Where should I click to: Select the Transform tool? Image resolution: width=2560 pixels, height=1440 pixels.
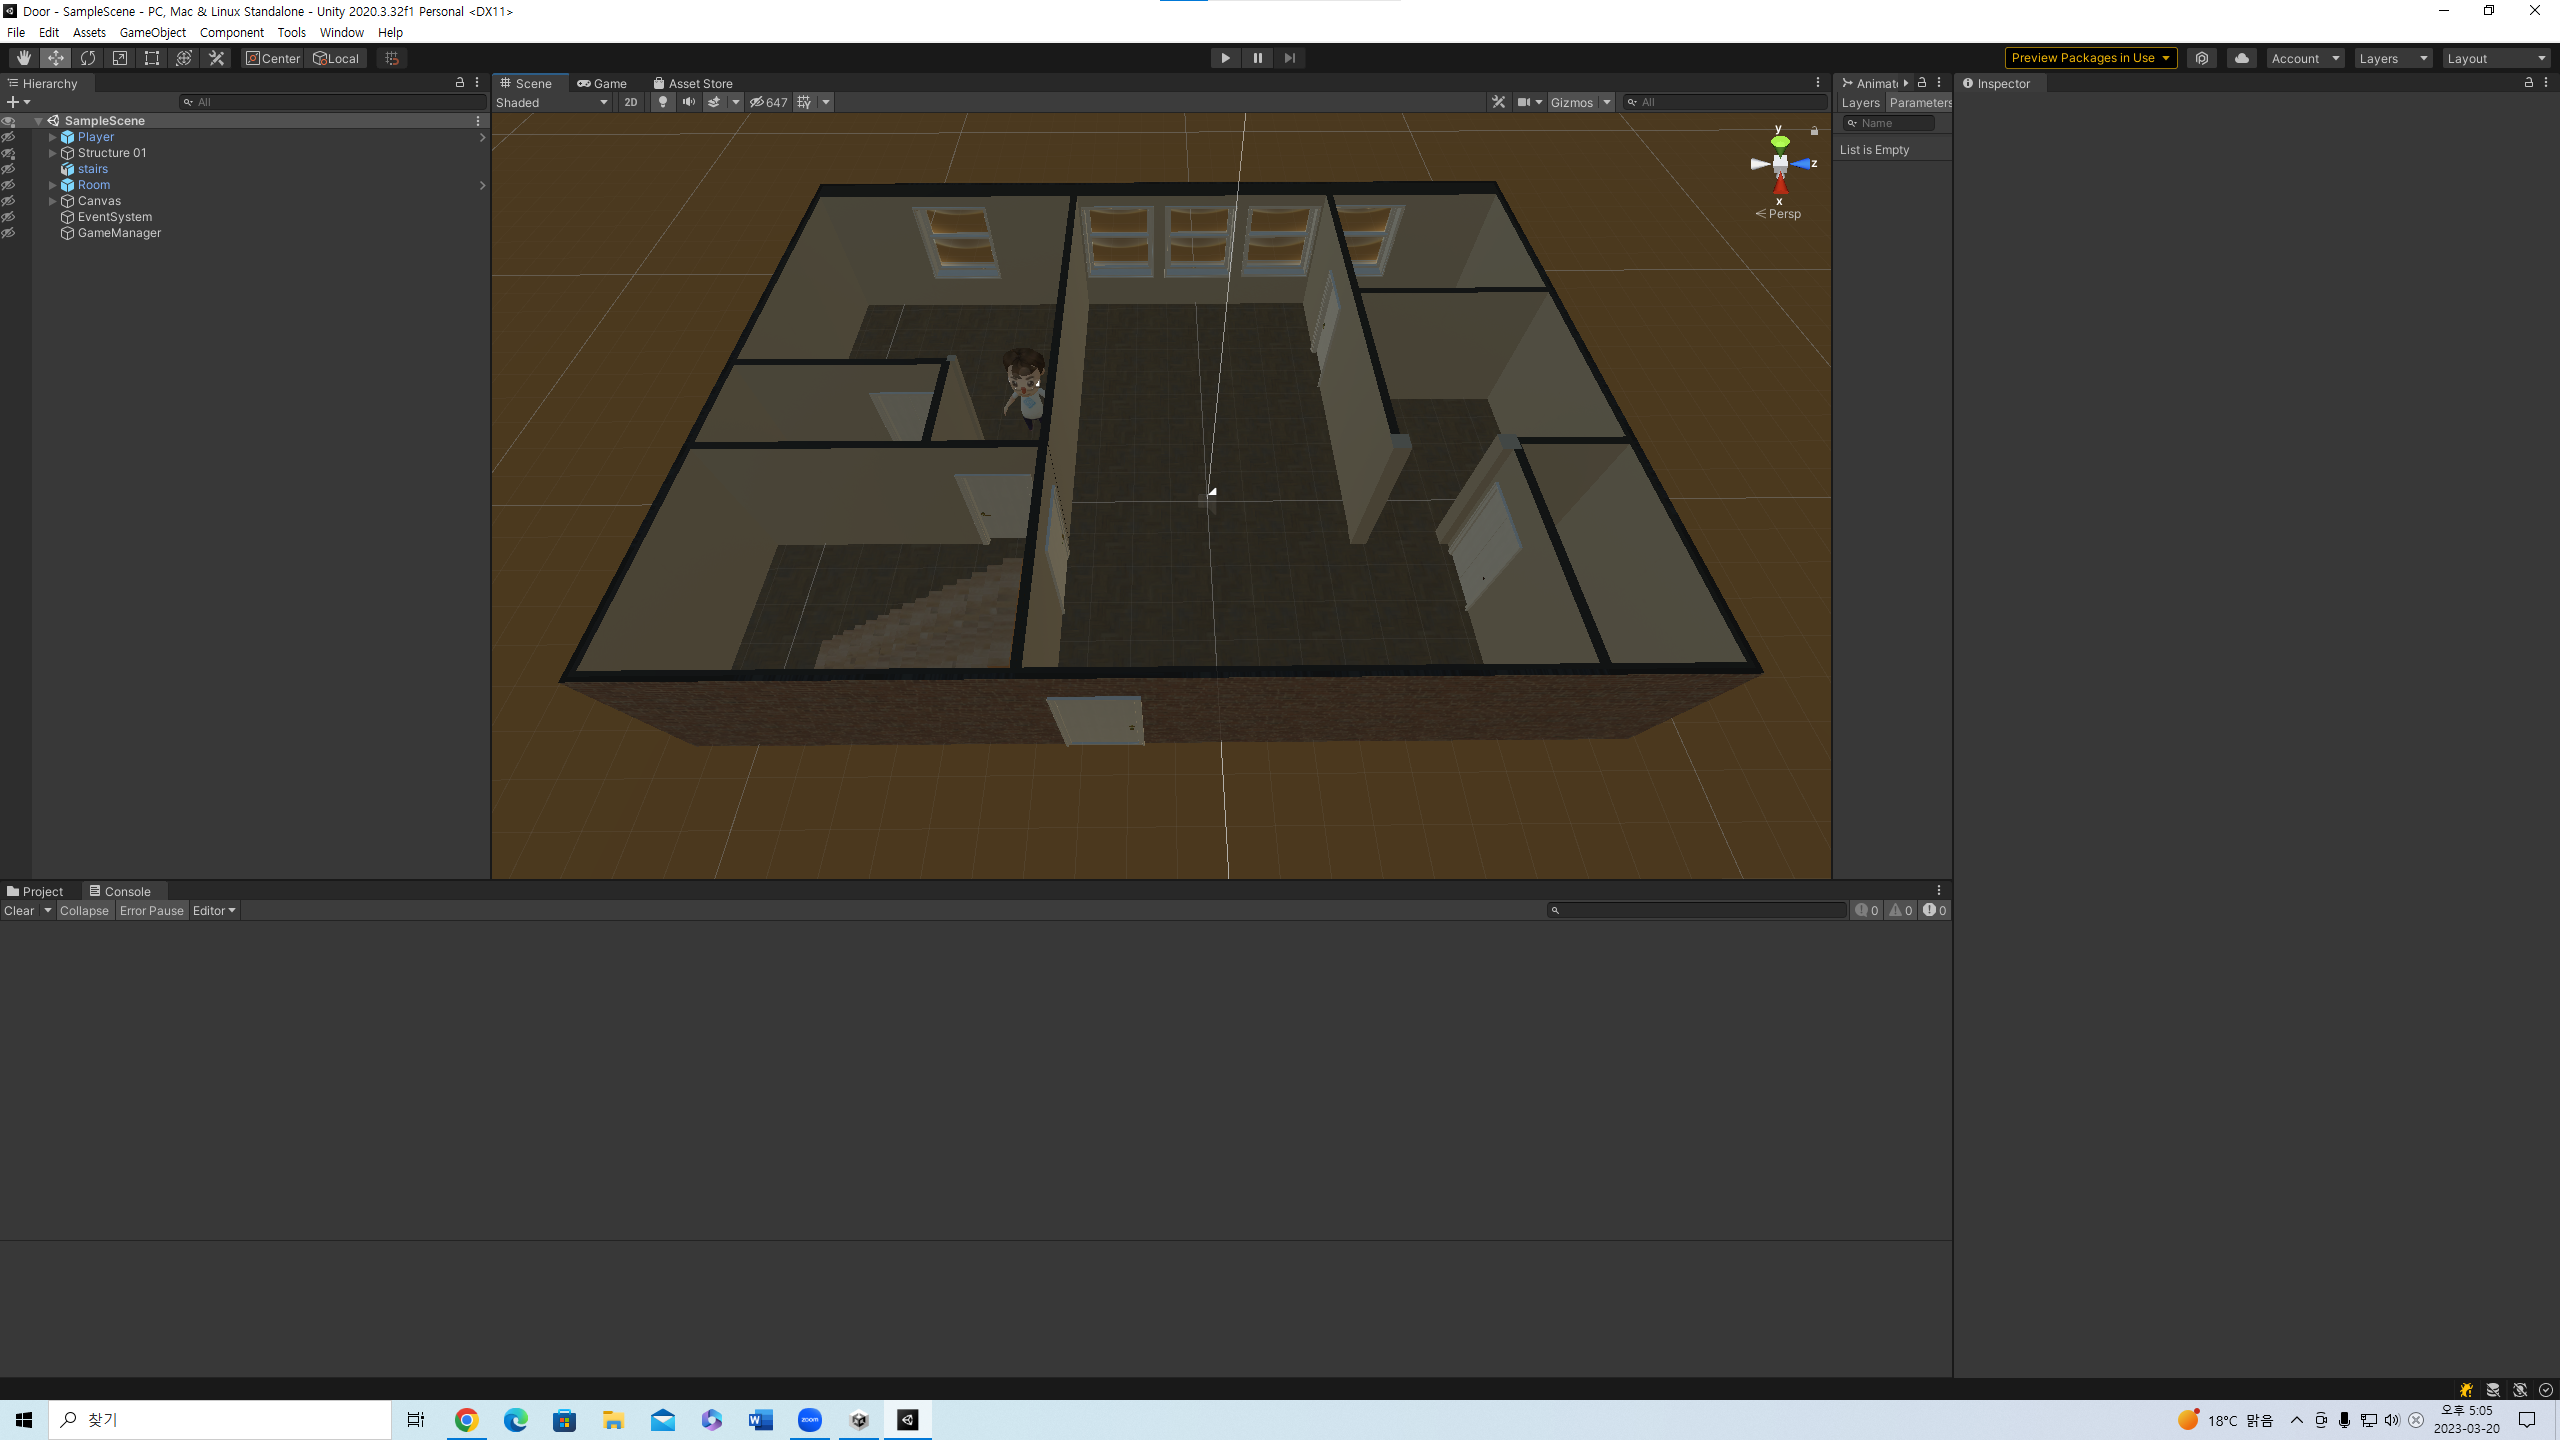click(184, 58)
